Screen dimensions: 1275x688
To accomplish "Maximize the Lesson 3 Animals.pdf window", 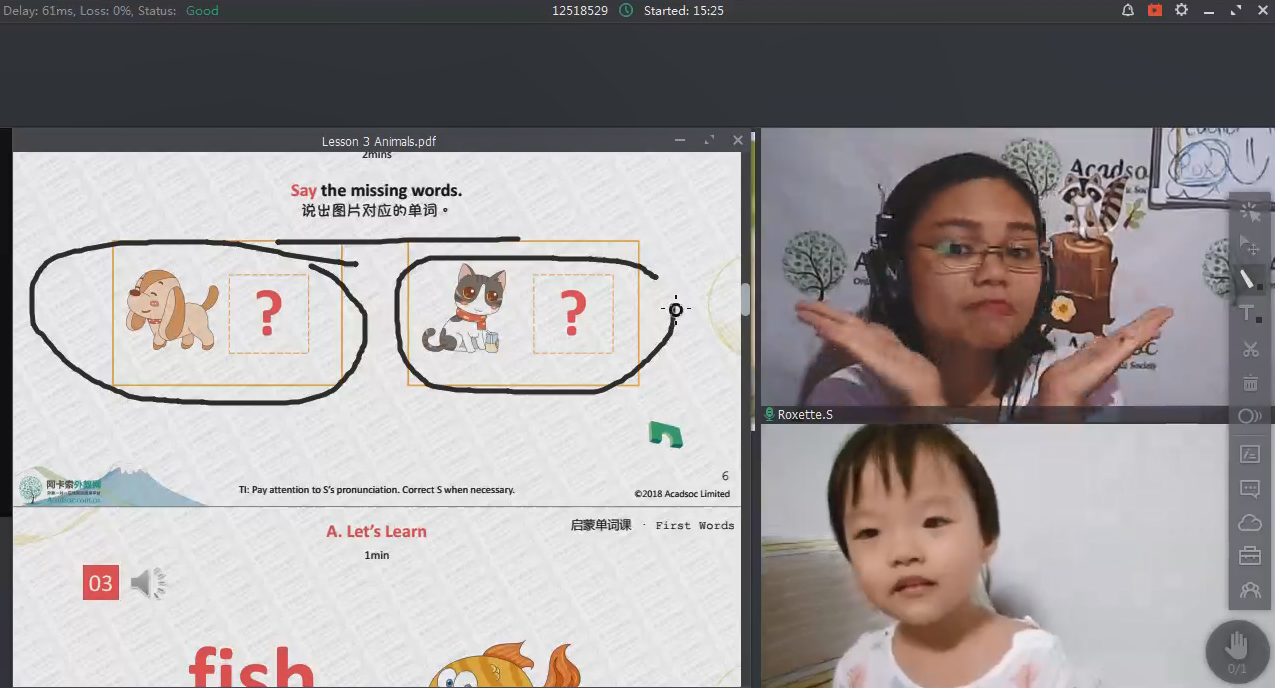I will coord(710,140).
